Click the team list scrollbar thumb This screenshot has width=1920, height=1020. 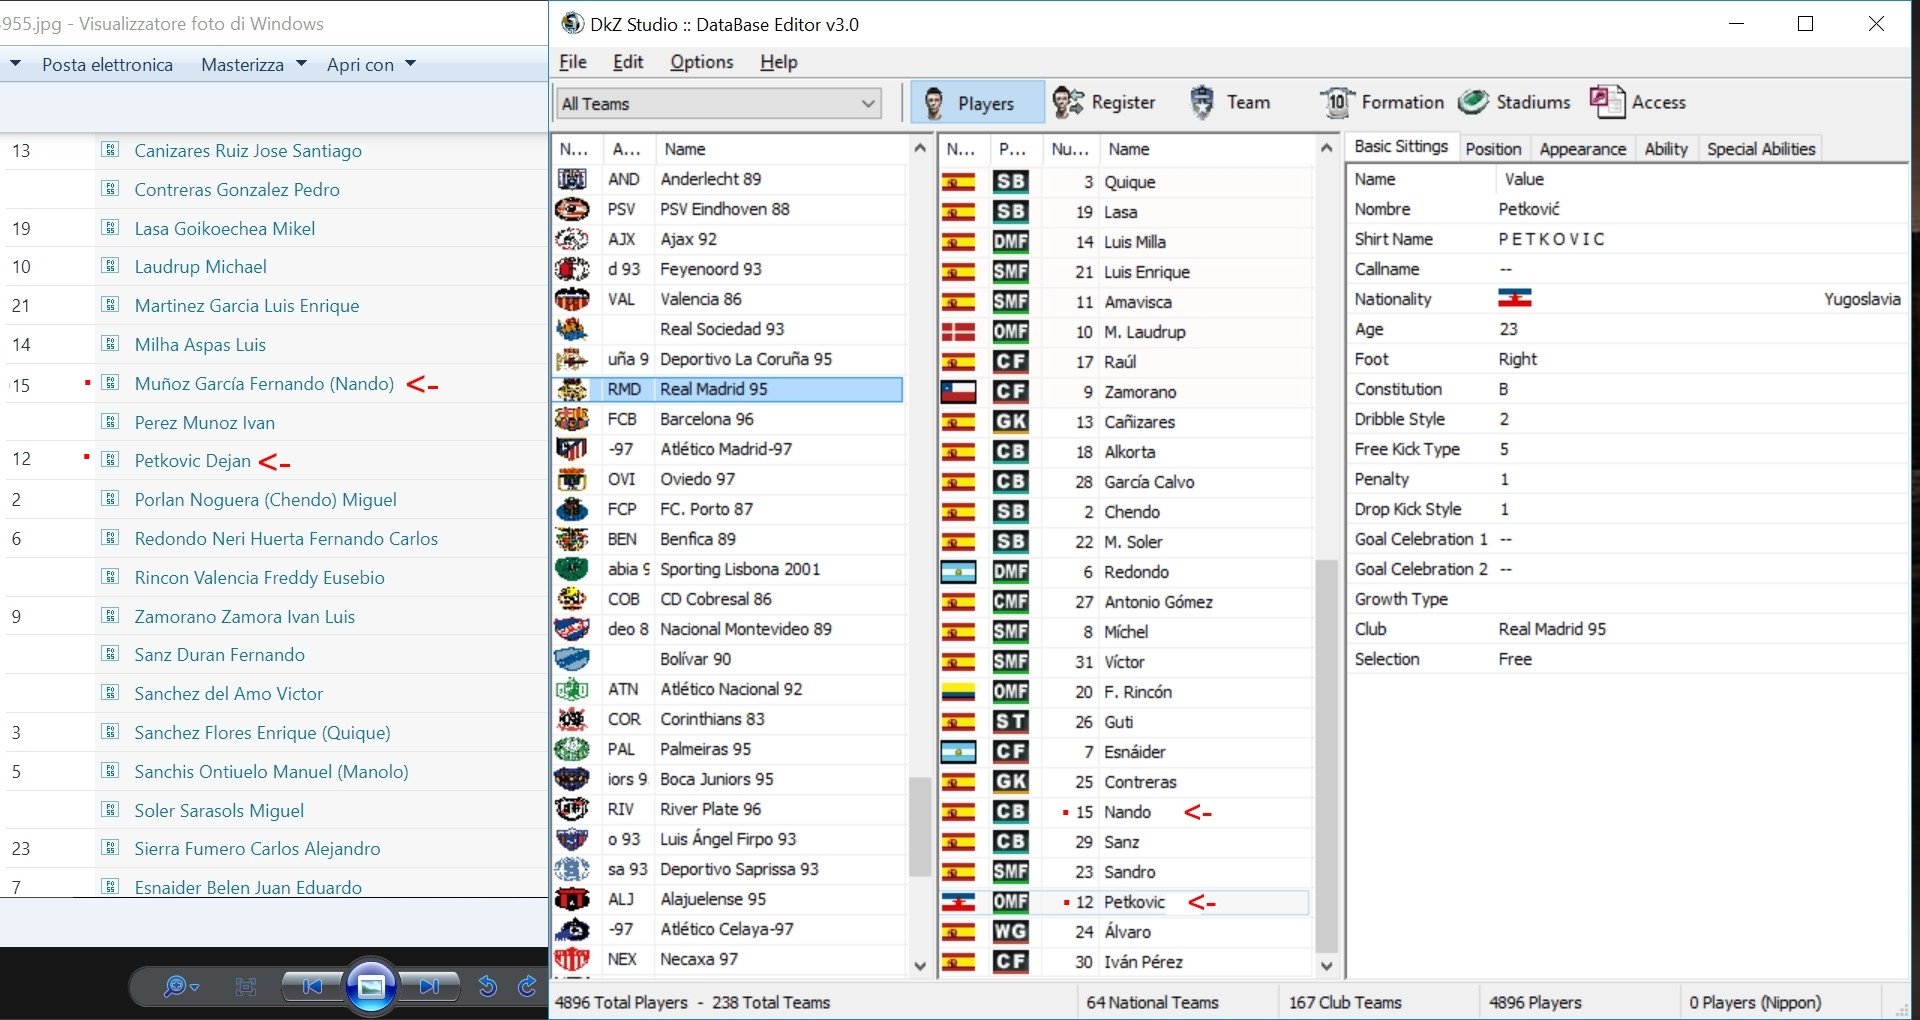point(920,827)
